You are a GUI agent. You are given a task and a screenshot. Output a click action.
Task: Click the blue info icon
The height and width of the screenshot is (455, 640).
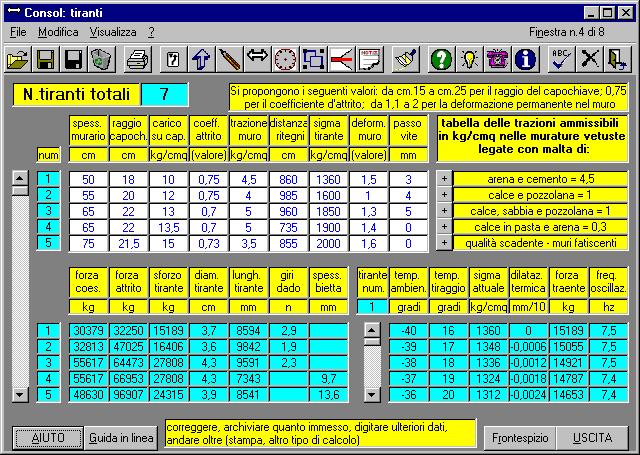525,60
